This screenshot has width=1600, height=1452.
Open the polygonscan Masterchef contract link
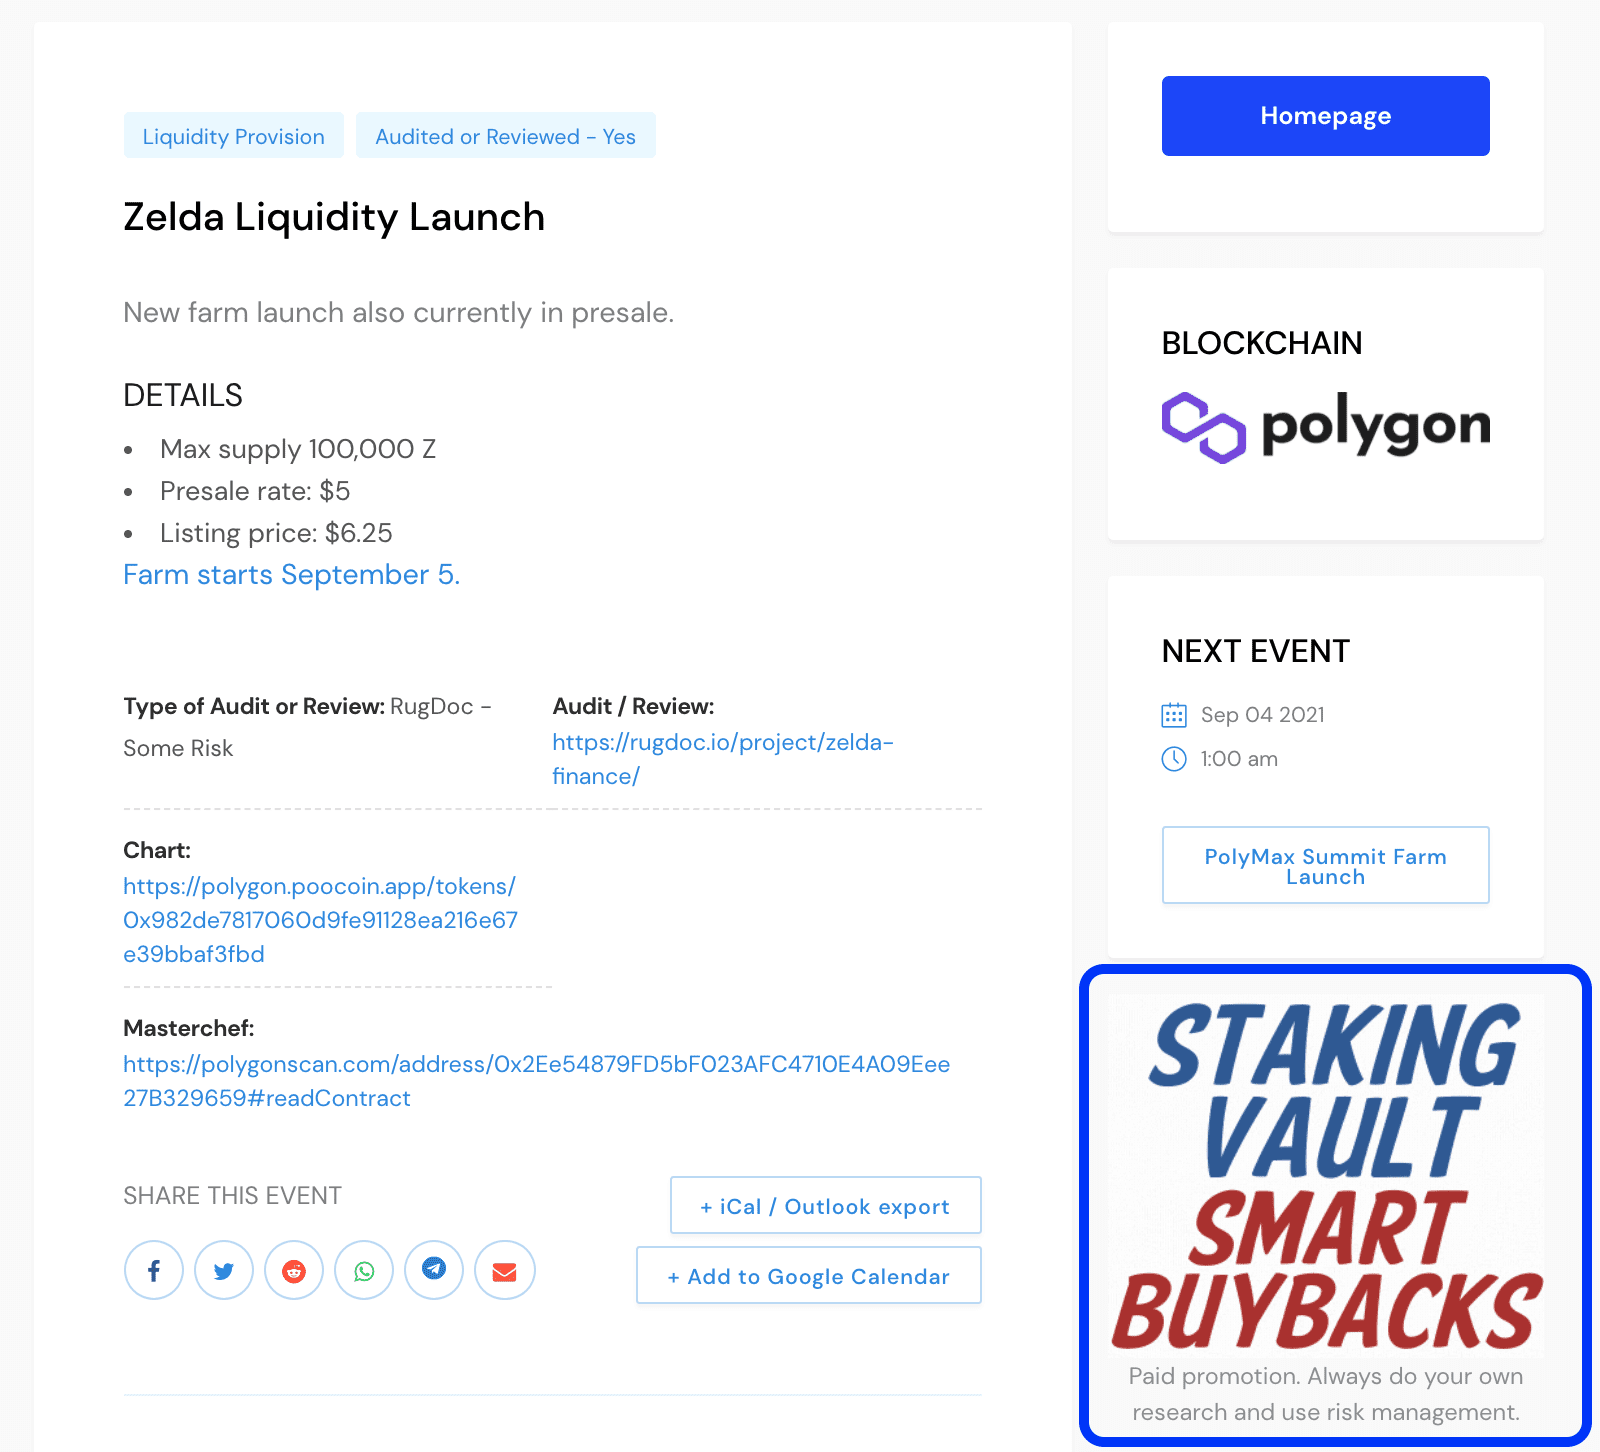pyautogui.click(x=537, y=1081)
